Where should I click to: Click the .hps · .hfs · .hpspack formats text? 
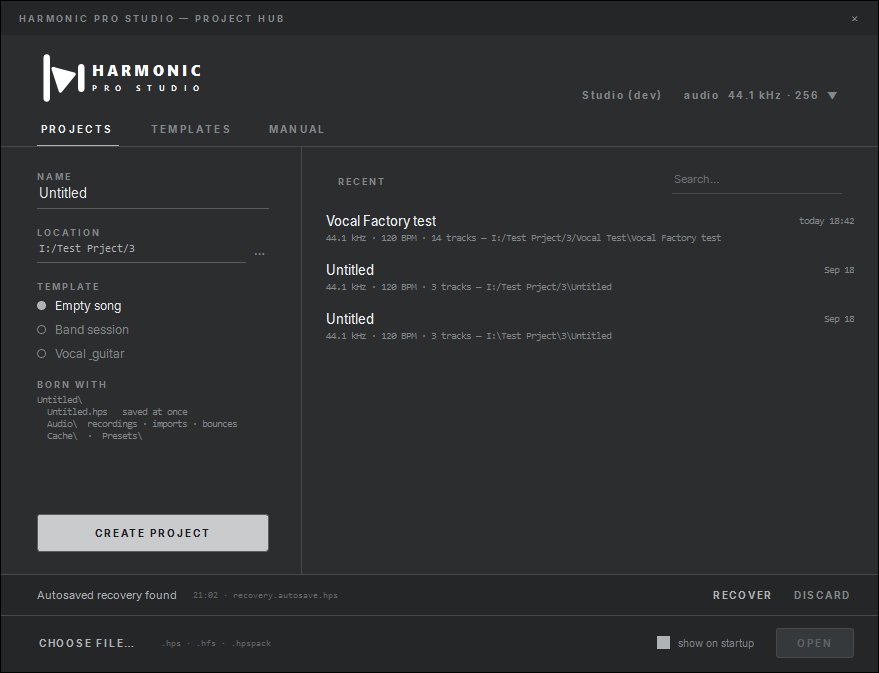point(216,643)
